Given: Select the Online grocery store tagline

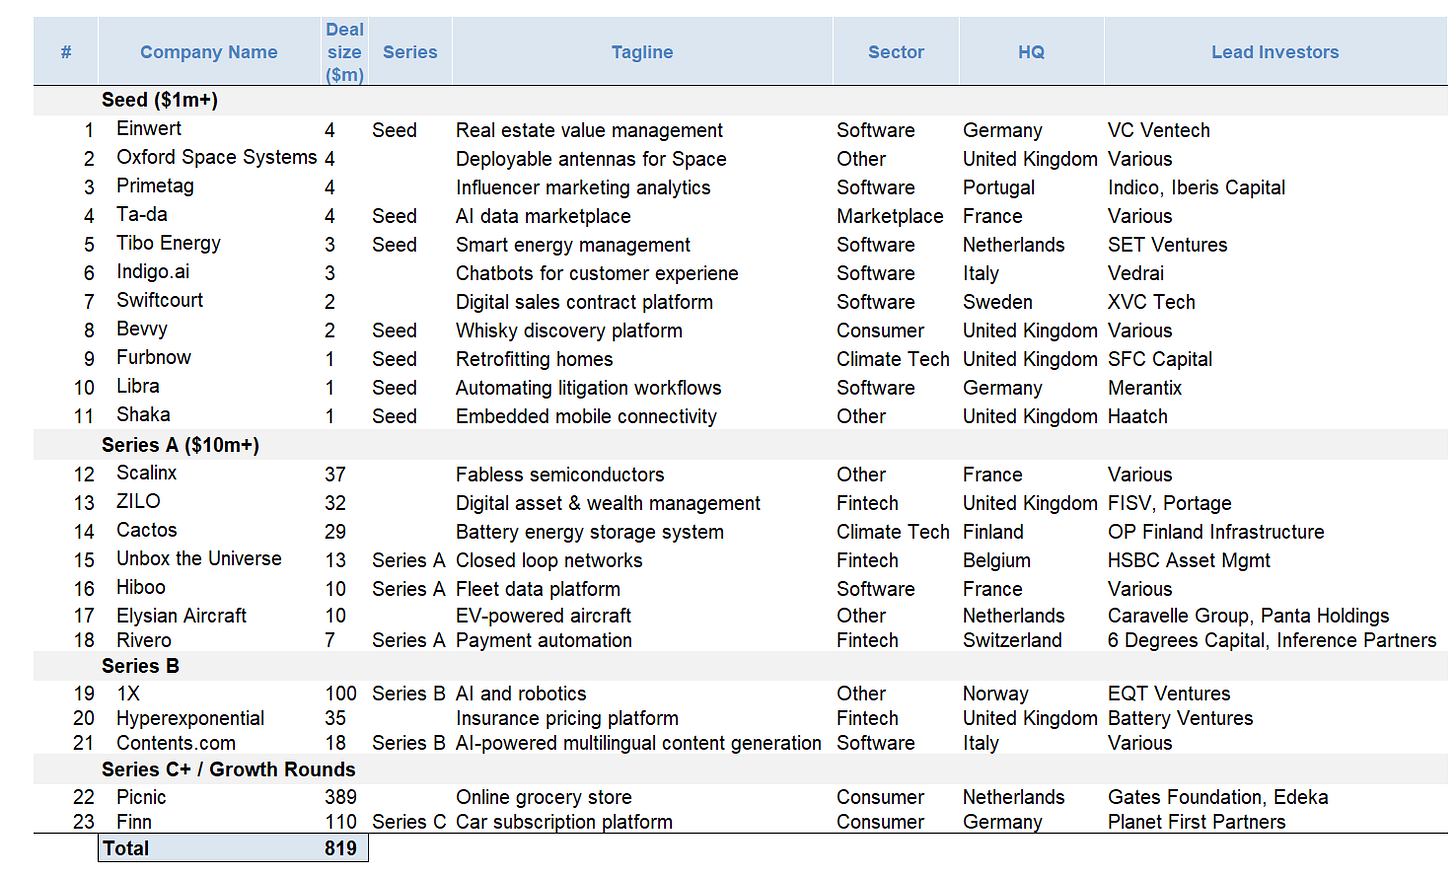Looking at the screenshot, I should (x=544, y=797).
